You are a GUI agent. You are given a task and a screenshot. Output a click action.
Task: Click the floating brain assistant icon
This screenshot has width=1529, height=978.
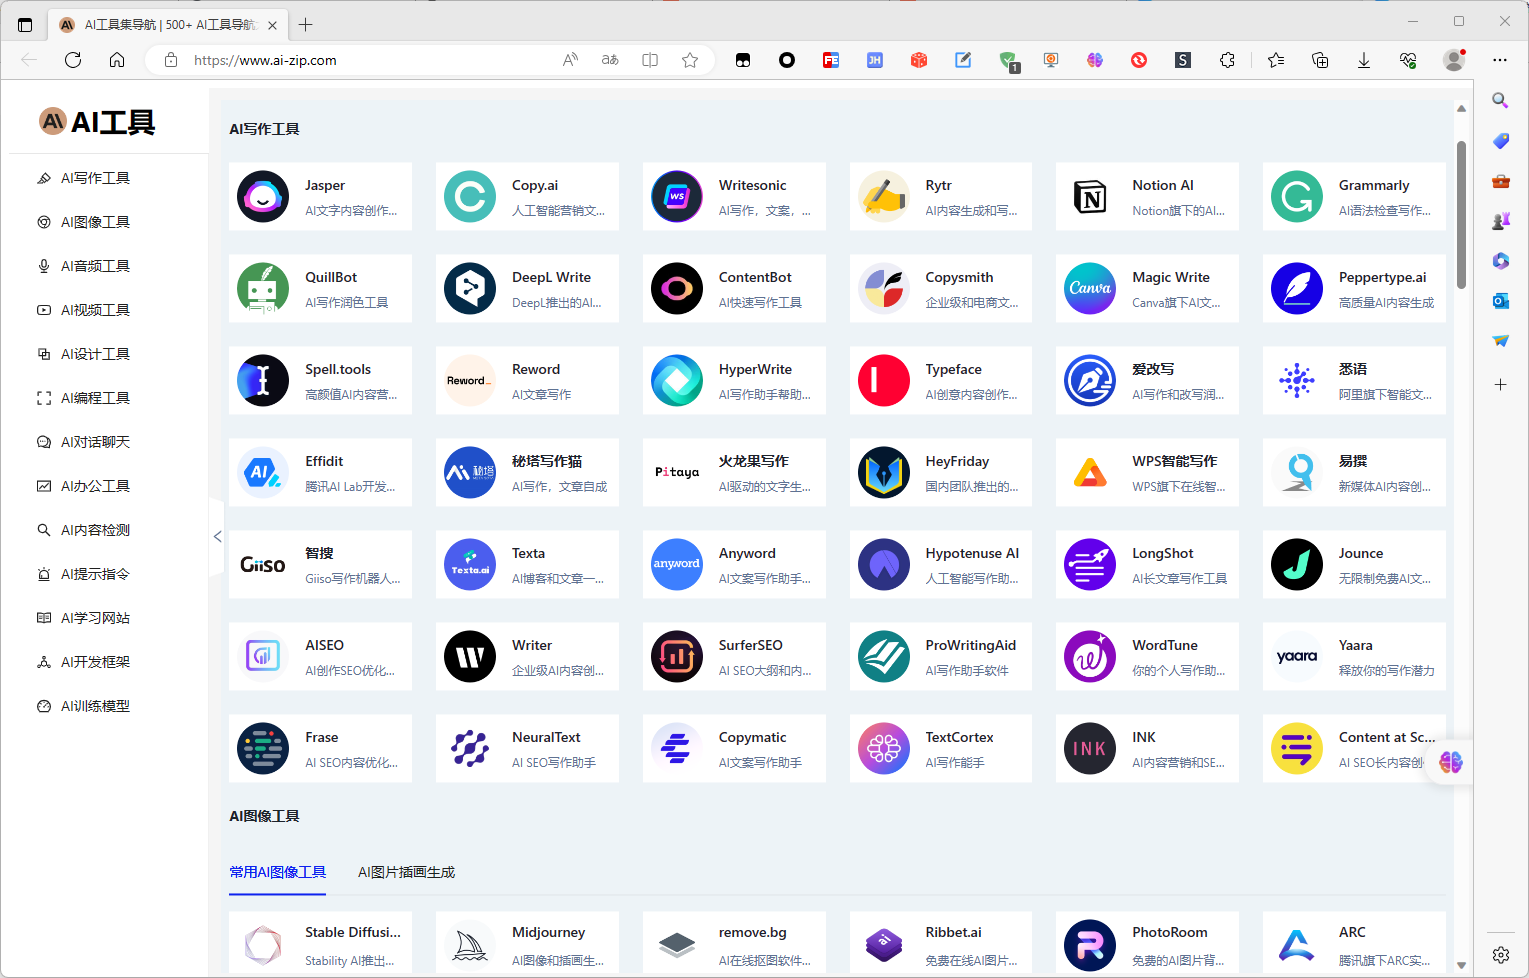1451,763
